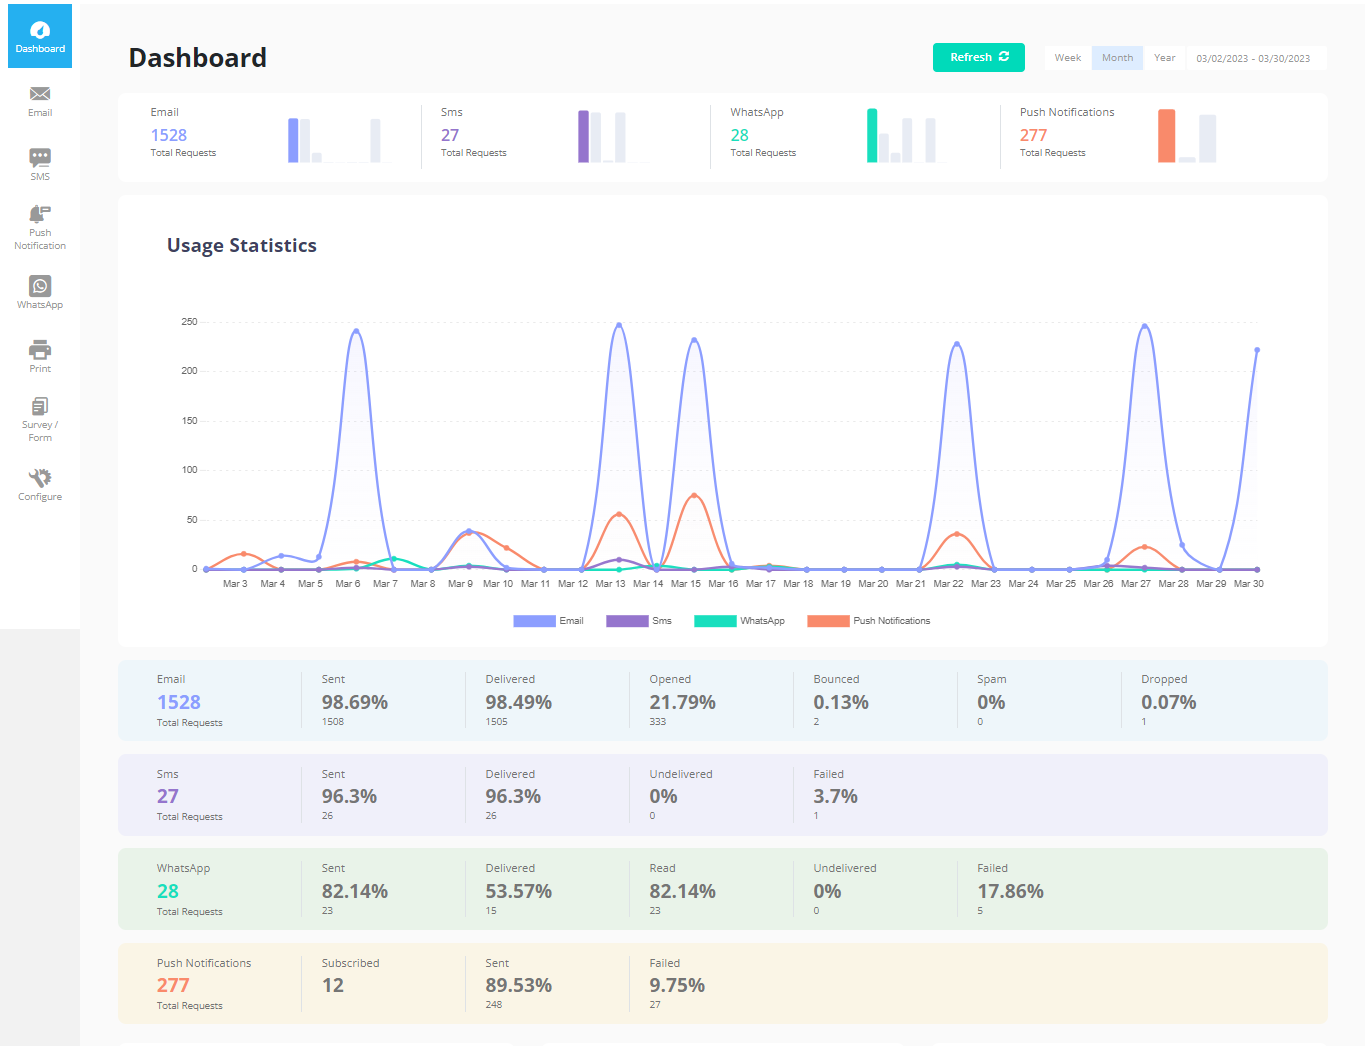Click the Sms mini bar chart
This screenshot has width=1365, height=1046.
[x=600, y=135]
